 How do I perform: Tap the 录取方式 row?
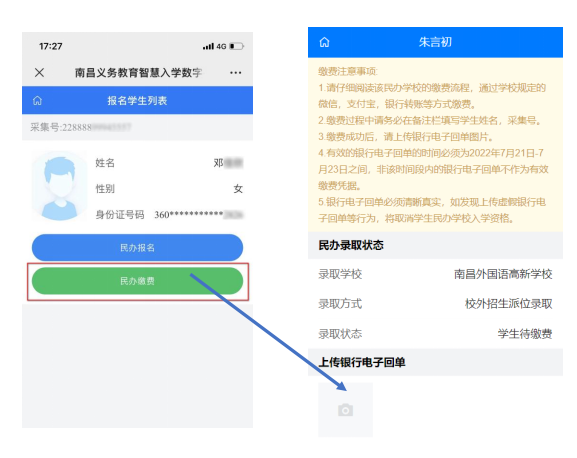click(435, 304)
